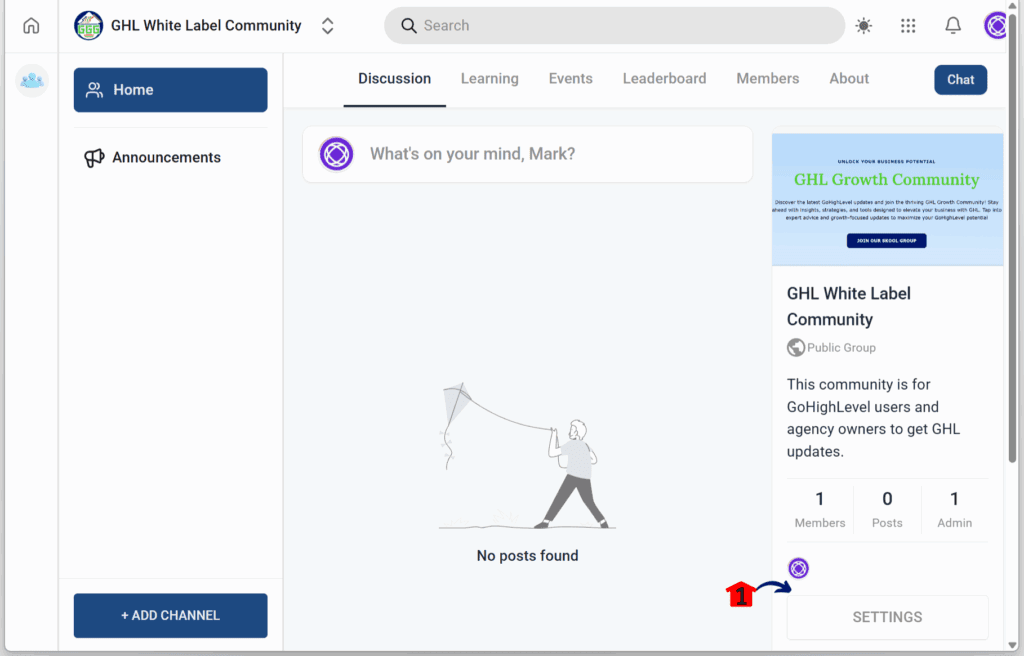Switch to the Learning tab
This screenshot has height=656, width=1024.
coord(490,78)
